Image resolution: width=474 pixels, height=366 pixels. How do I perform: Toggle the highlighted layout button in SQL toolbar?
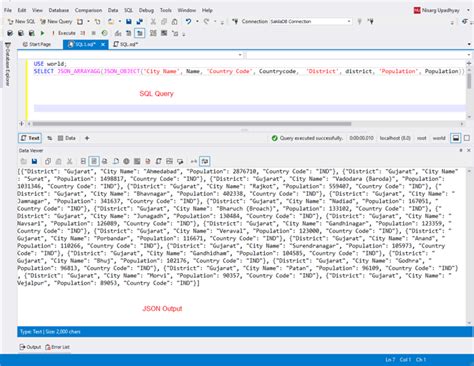point(140,33)
